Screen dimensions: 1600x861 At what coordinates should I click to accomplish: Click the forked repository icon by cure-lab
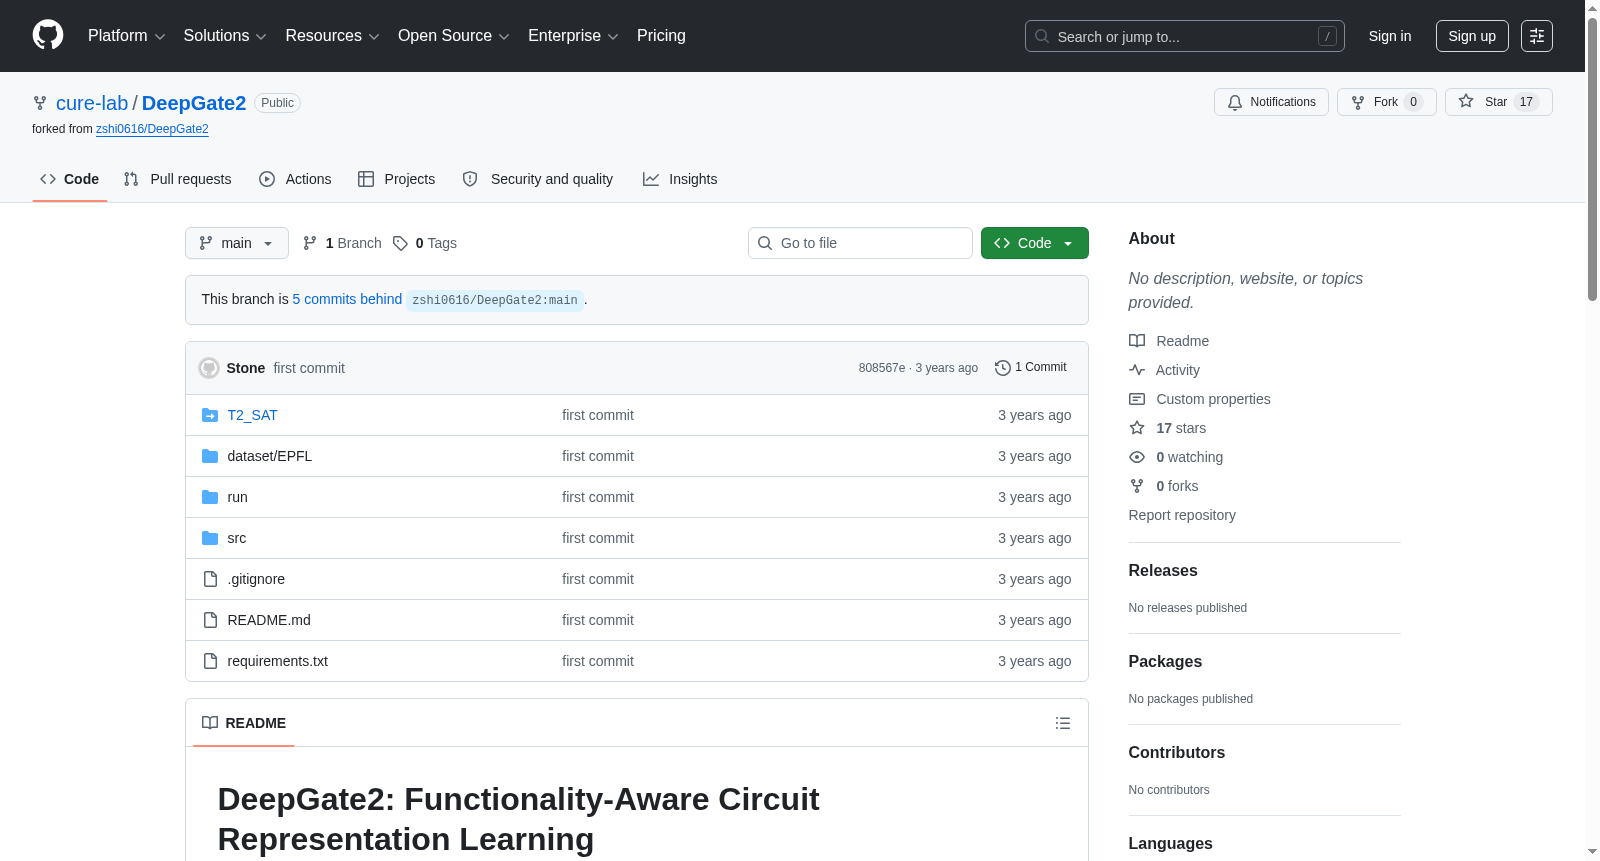(40, 103)
